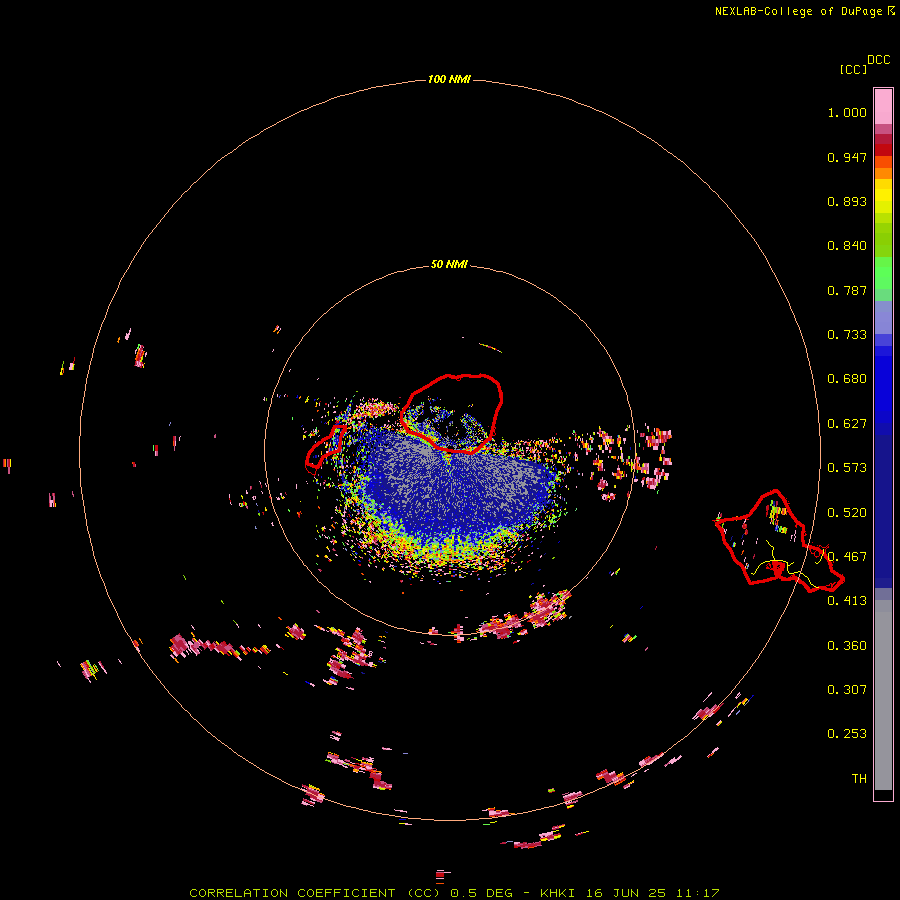900x900 pixels.
Task: Click the 0.520 scale value
Action: pyautogui.click(x=847, y=513)
